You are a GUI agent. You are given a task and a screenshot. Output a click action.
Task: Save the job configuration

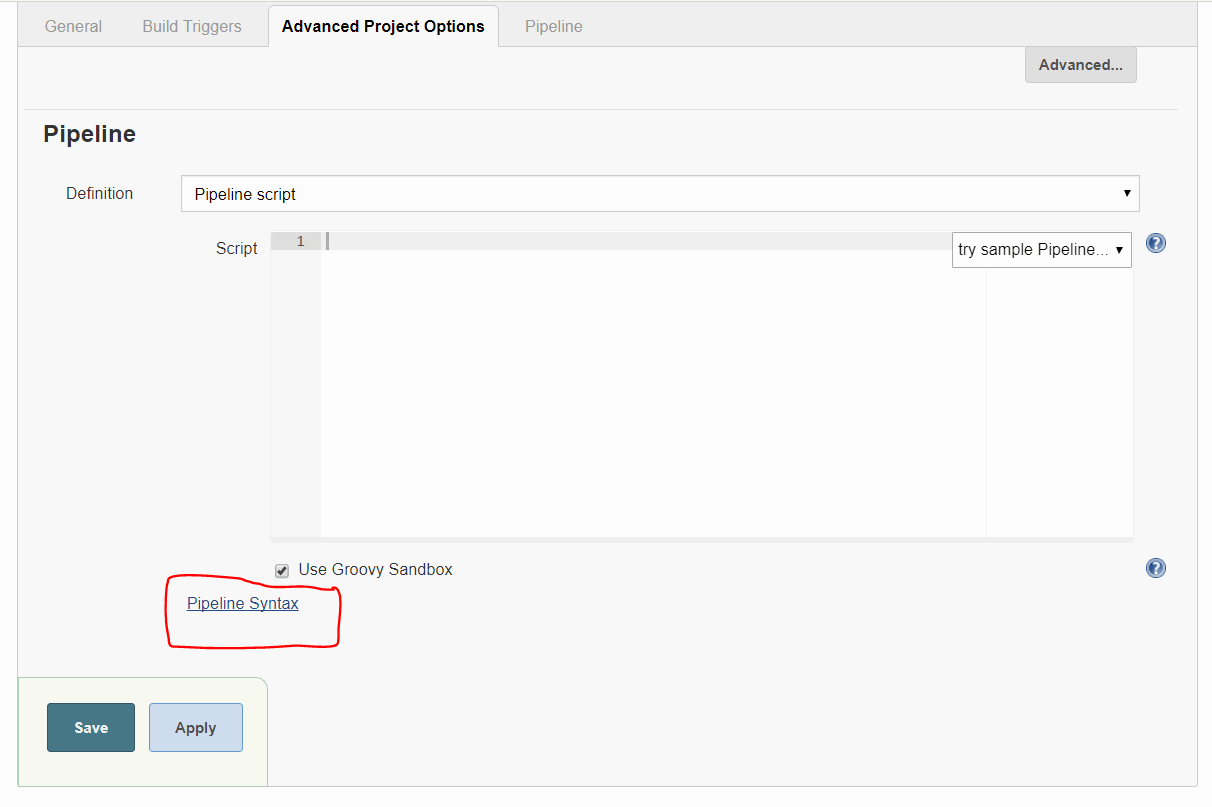click(x=90, y=727)
